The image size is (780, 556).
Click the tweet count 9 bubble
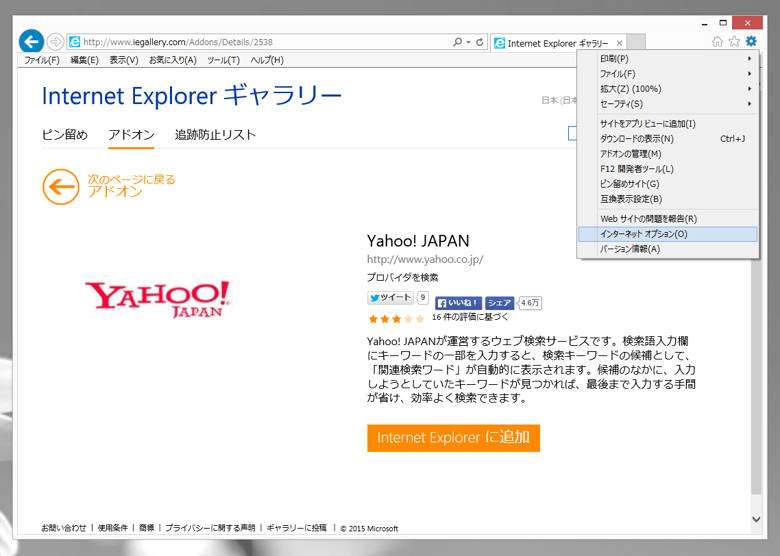click(x=422, y=297)
